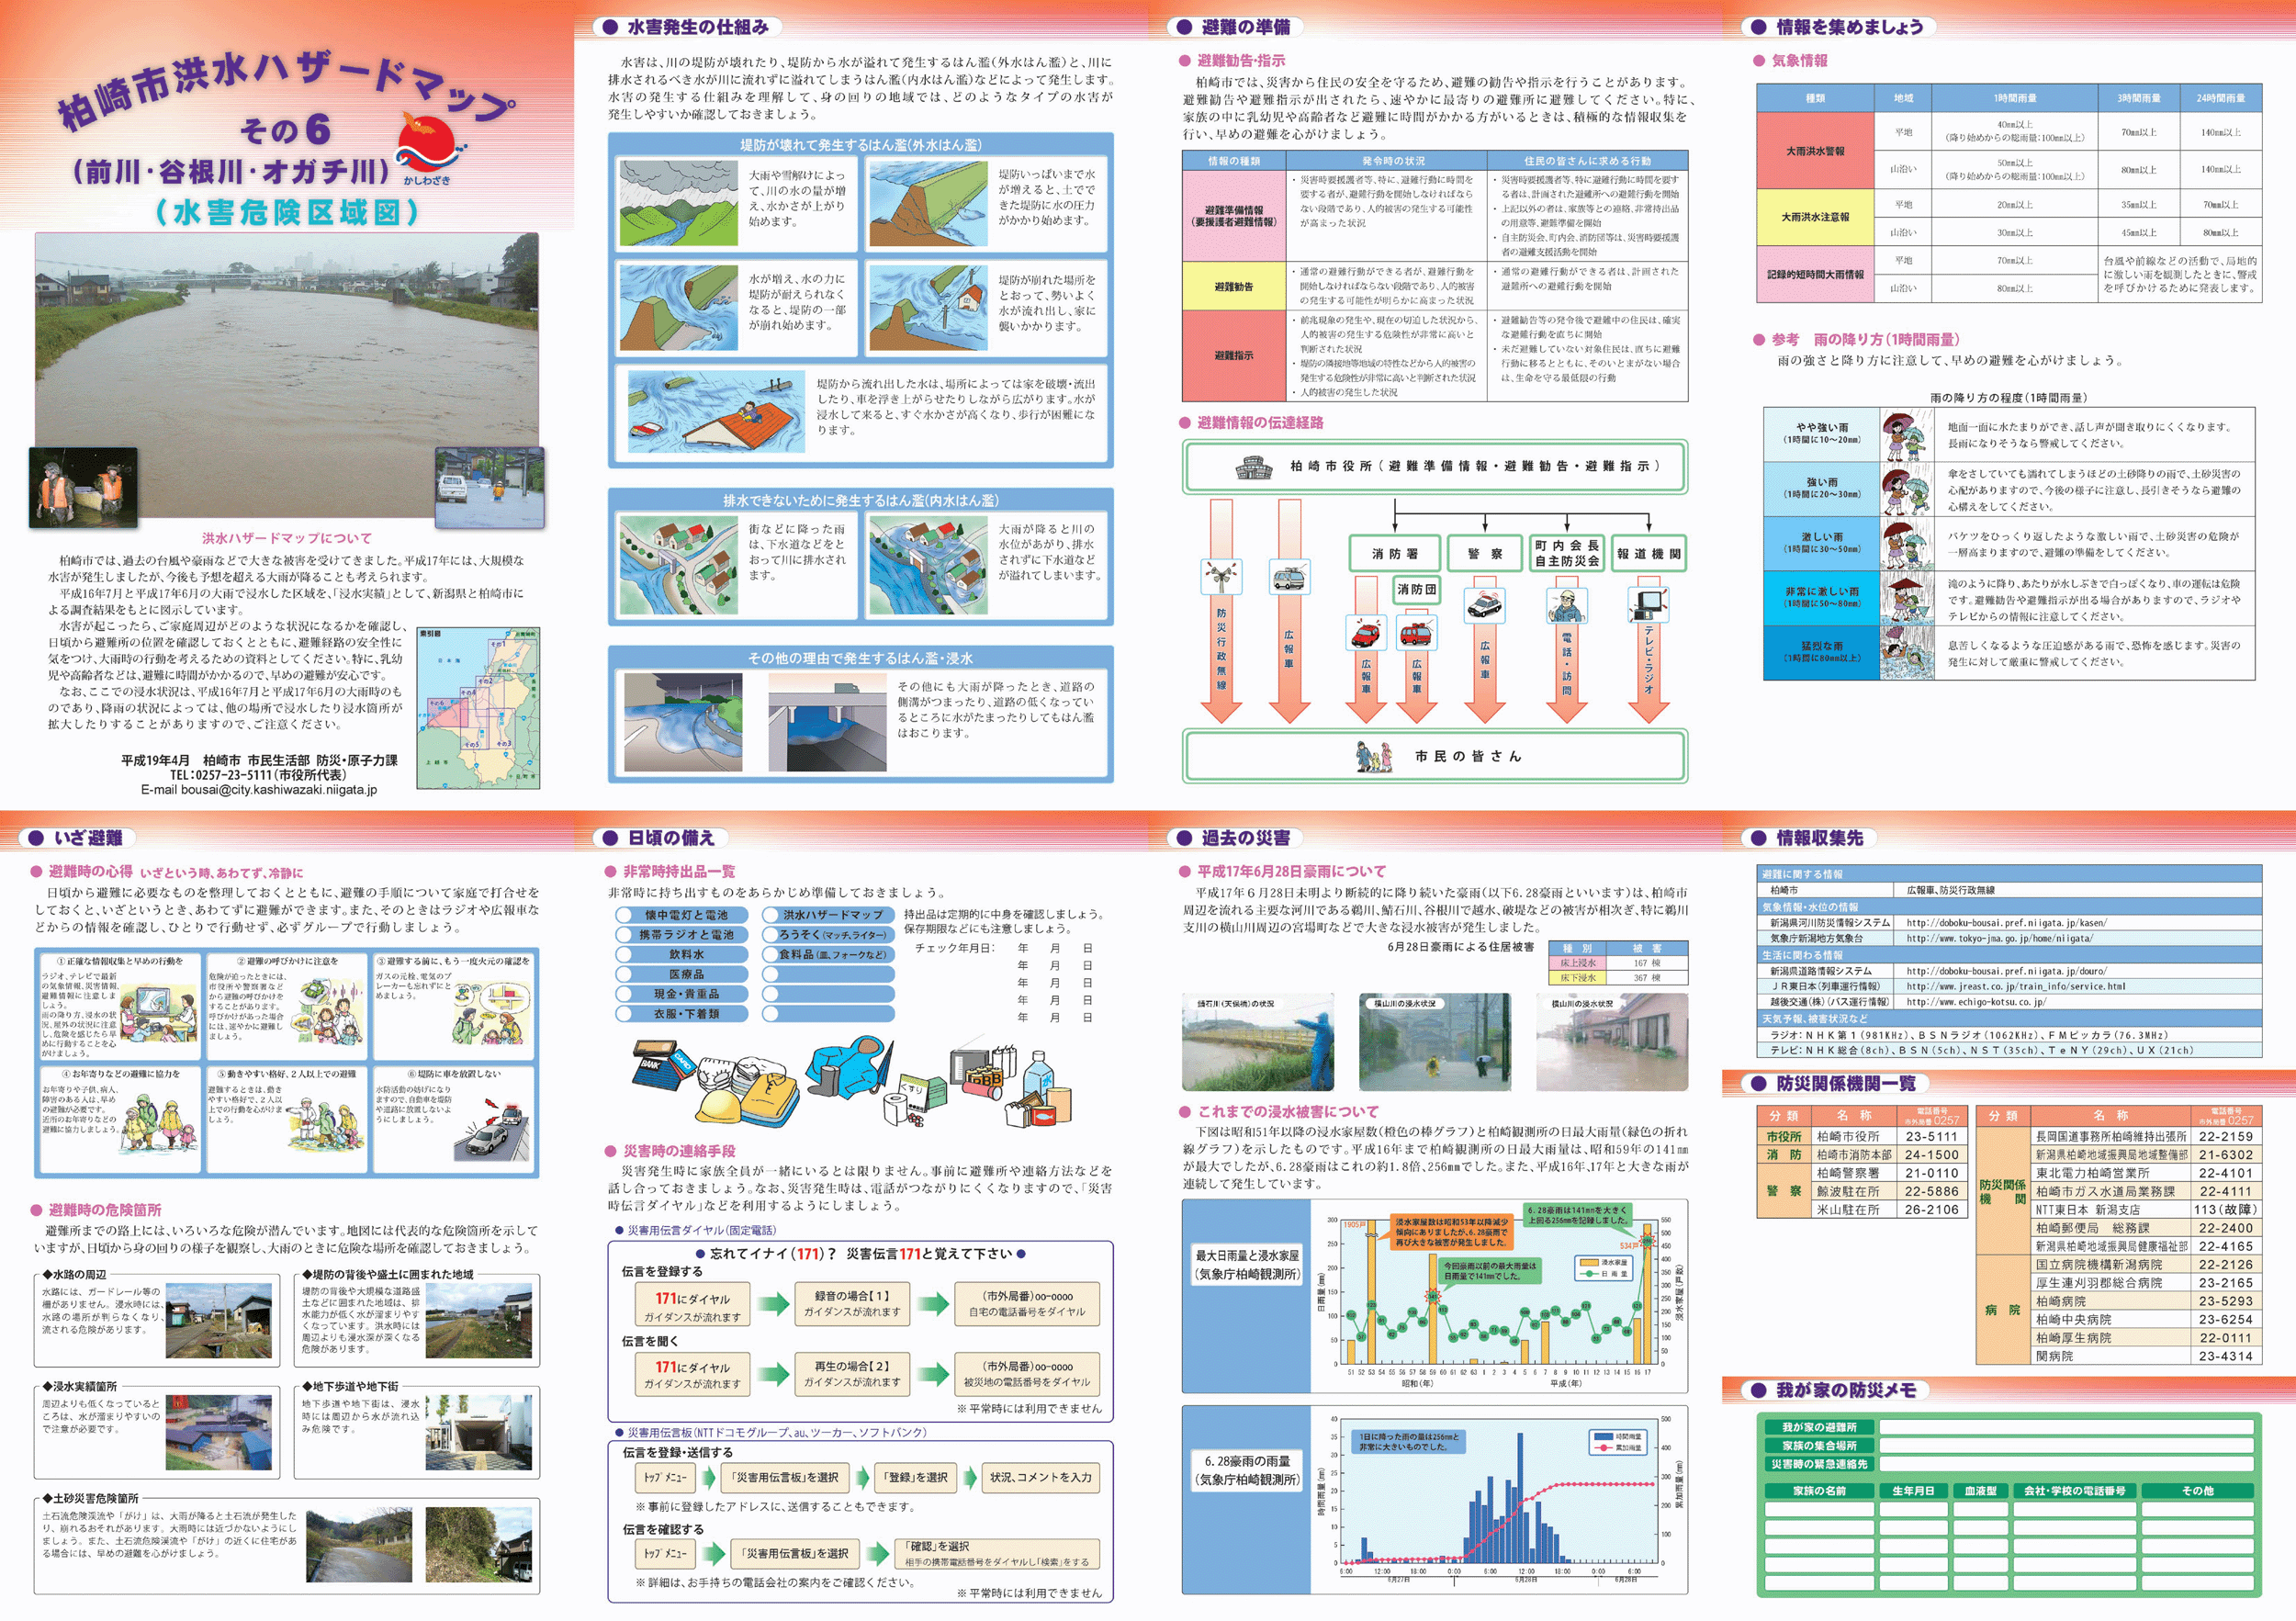Select the いざ避難 section heading
The image size is (2296, 1621).
click(88, 838)
